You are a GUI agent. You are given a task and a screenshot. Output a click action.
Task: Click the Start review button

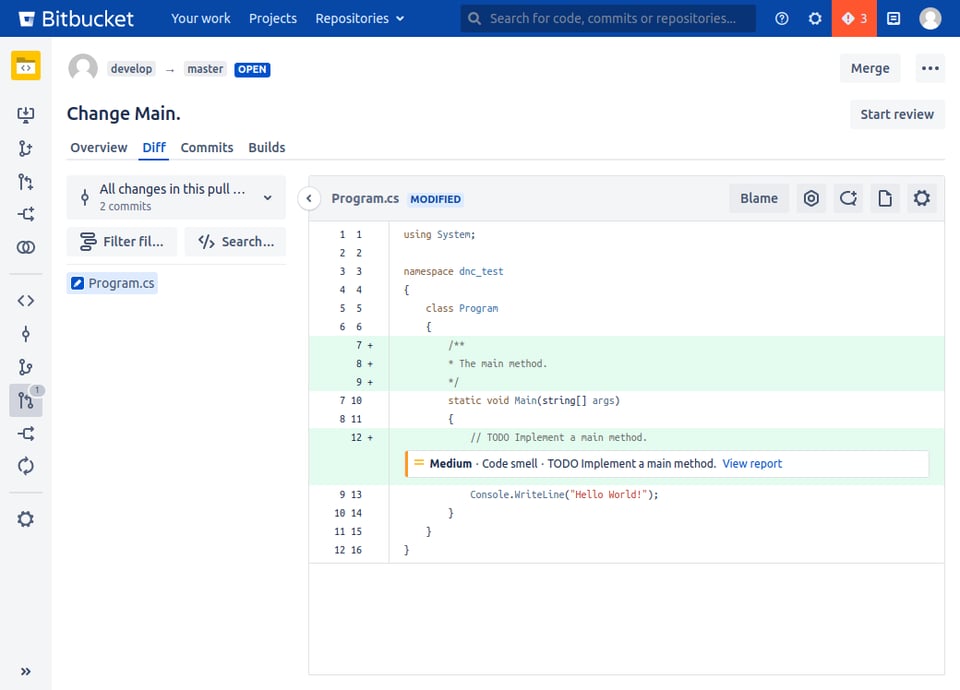897,114
